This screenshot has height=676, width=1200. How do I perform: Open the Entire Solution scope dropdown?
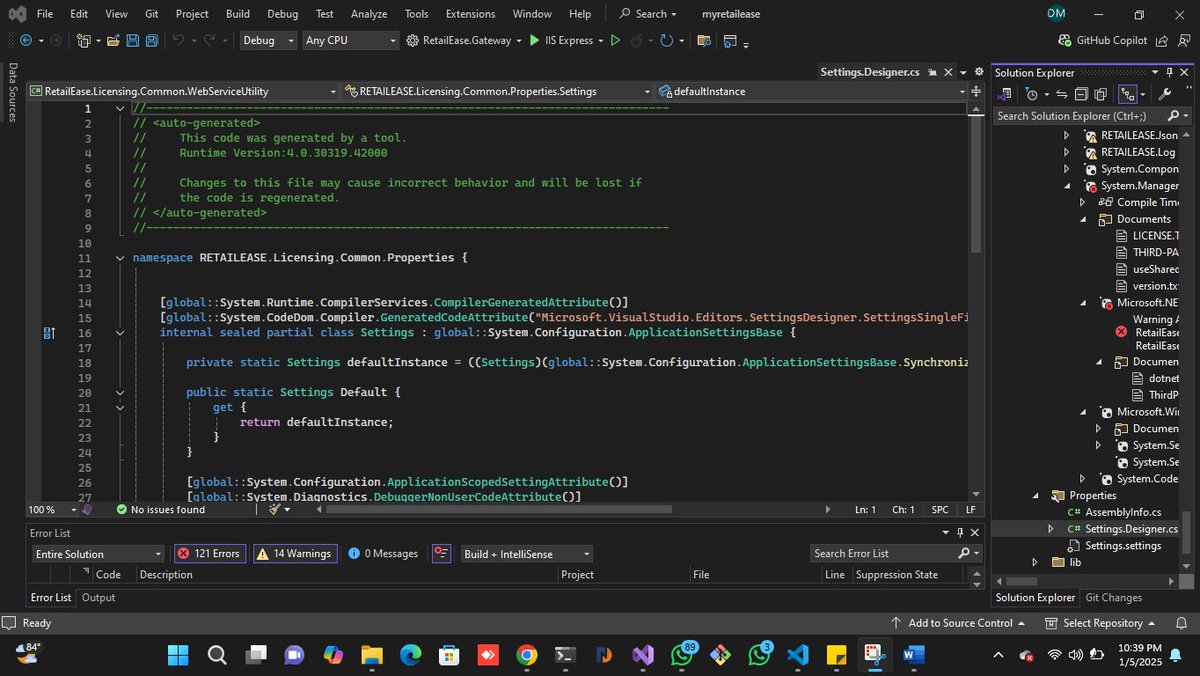(x=97, y=554)
